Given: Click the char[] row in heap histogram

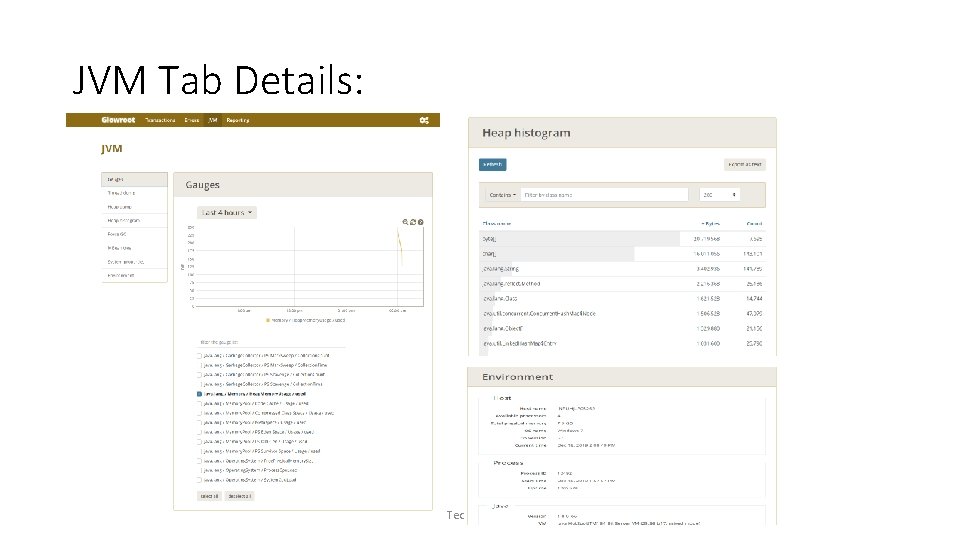Looking at the screenshot, I should [622, 253].
